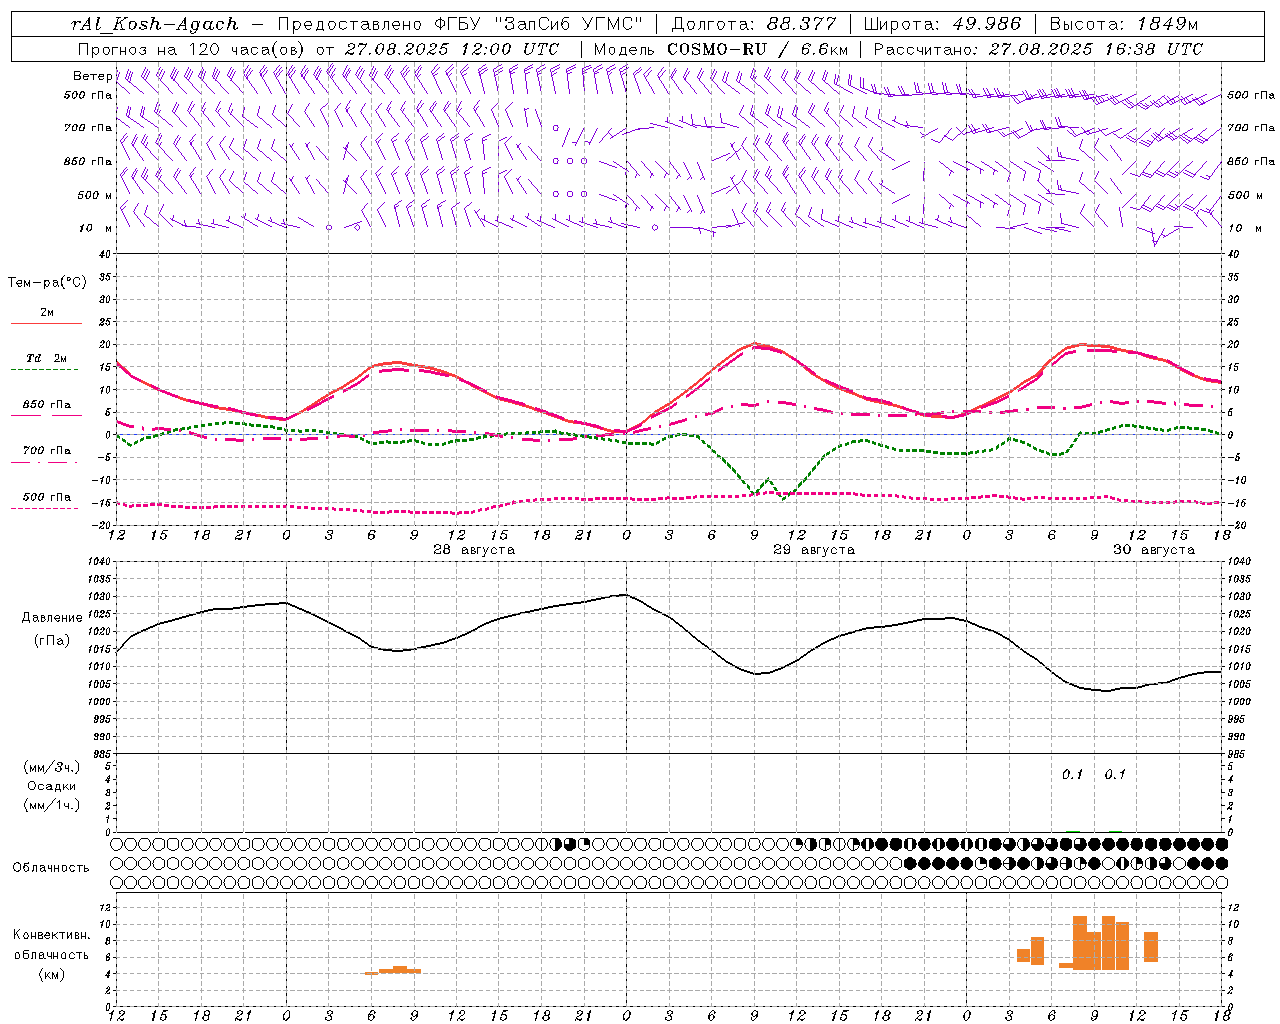Screen dimensions: 1280x1024
Task: Click the elevation value Высота: 1849м
Action: pyautogui.click(x=1124, y=24)
